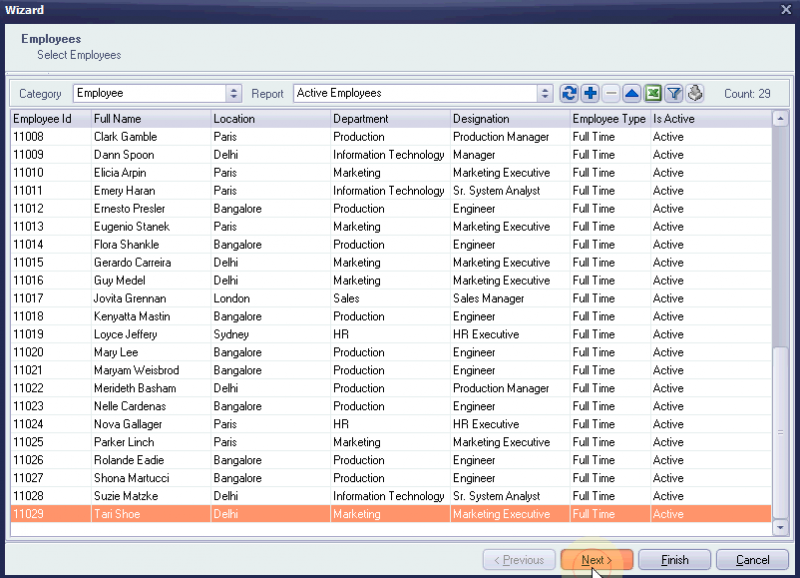Click the Finish button
Screen dimensions: 800x578
[674, 560]
